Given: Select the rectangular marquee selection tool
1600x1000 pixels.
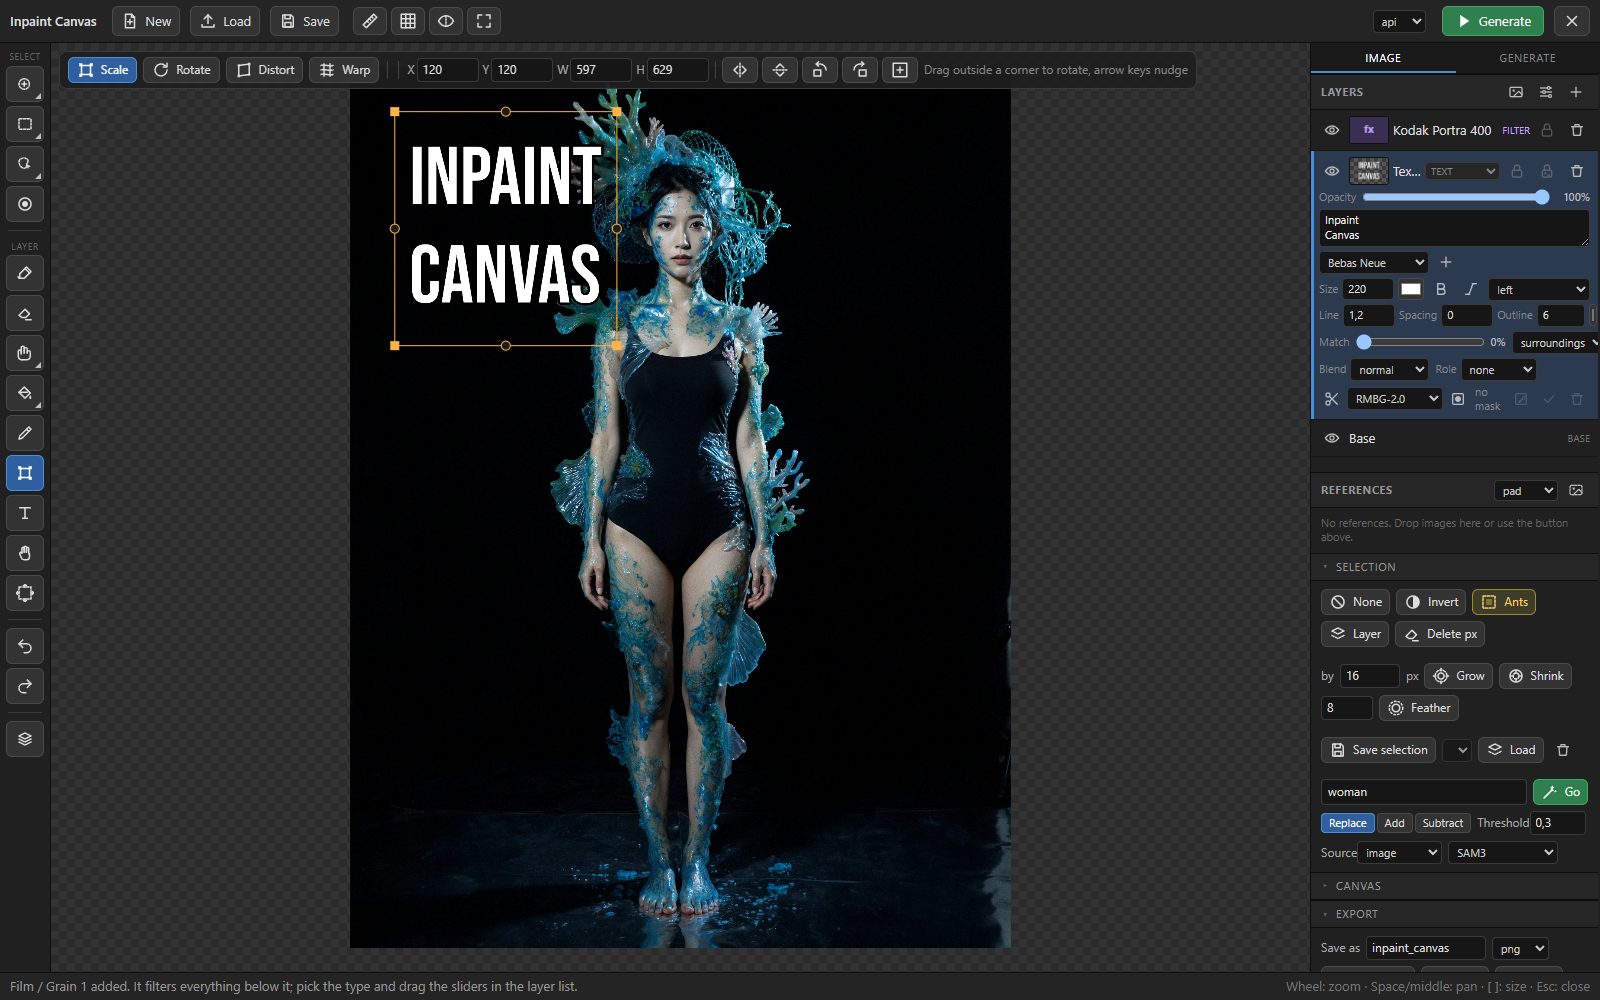Looking at the screenshot, I should click(25, 125).
